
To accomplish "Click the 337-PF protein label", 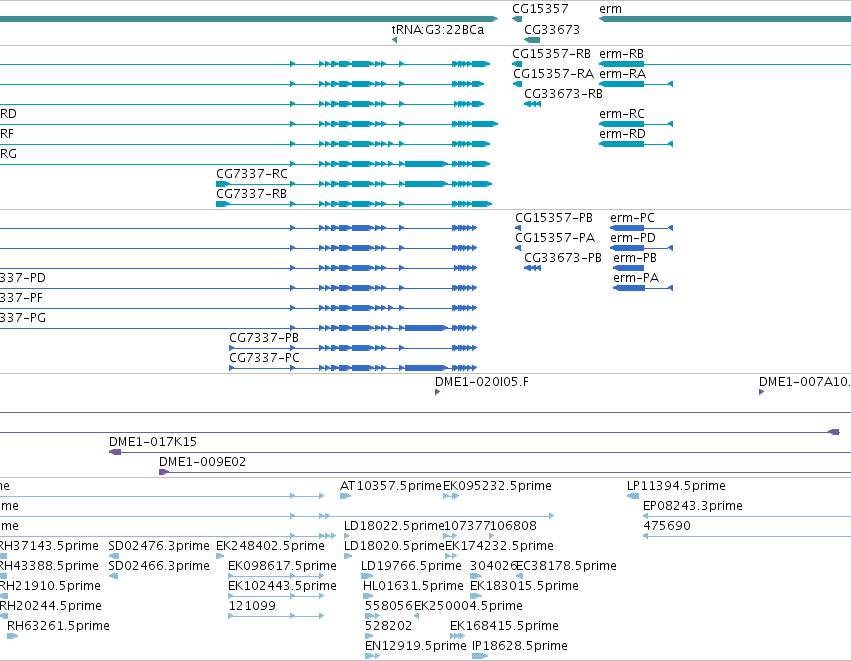I will click(22, 298).
